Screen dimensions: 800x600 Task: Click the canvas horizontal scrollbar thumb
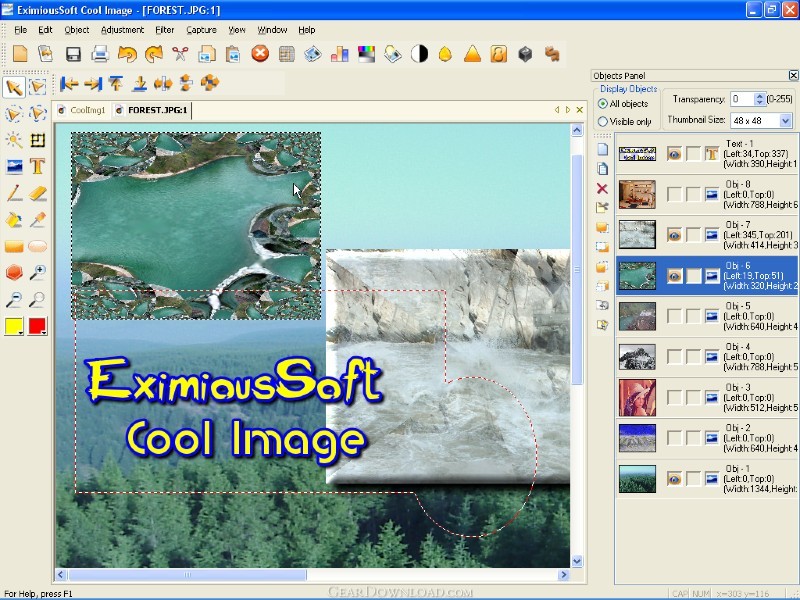[x=187, y=574]
